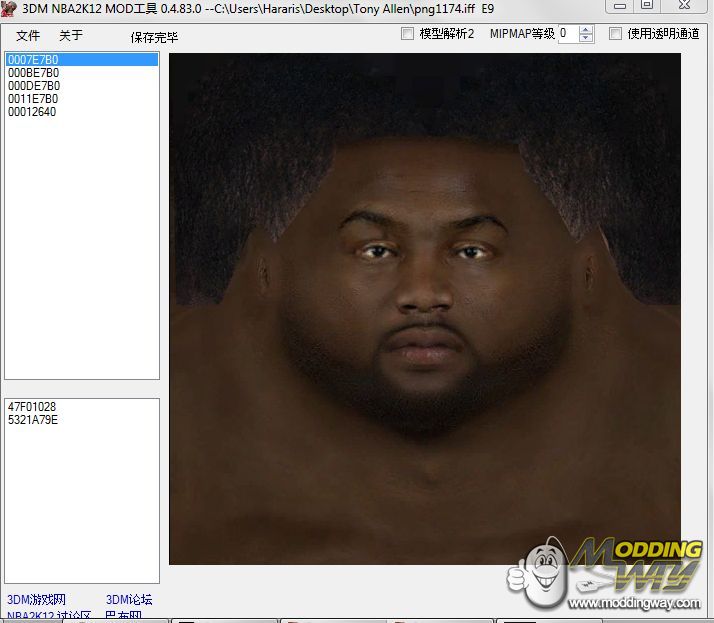Open the 3DM游戏网 link
This screenshot has height=623, width=714.
(35, 600)
